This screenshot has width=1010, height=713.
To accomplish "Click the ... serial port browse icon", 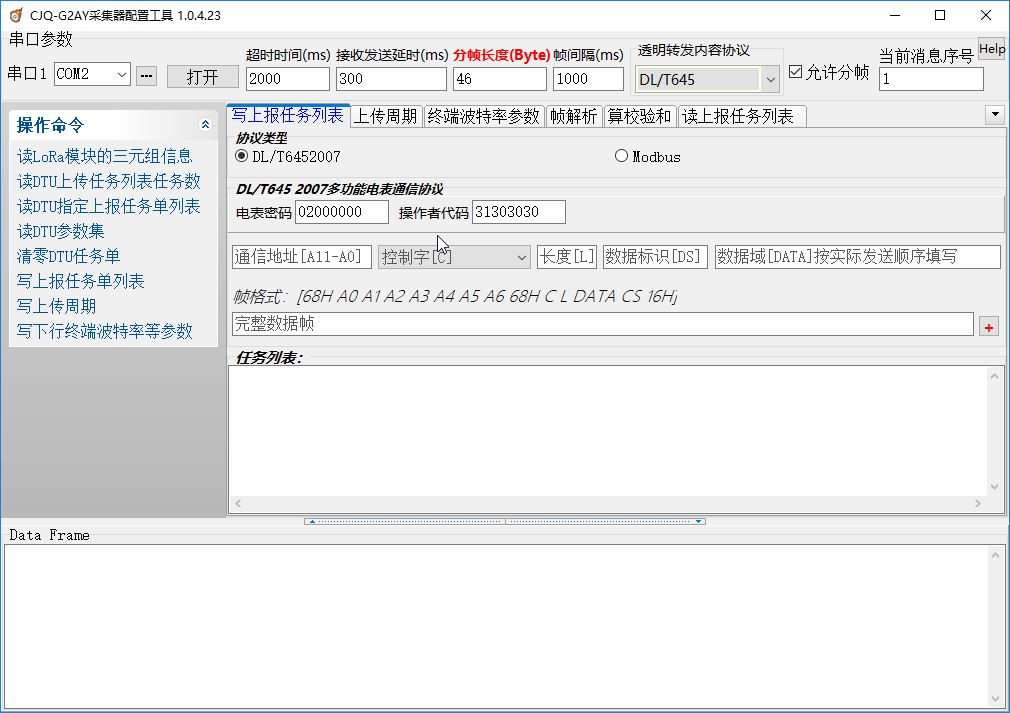I will tap(147, 76).
